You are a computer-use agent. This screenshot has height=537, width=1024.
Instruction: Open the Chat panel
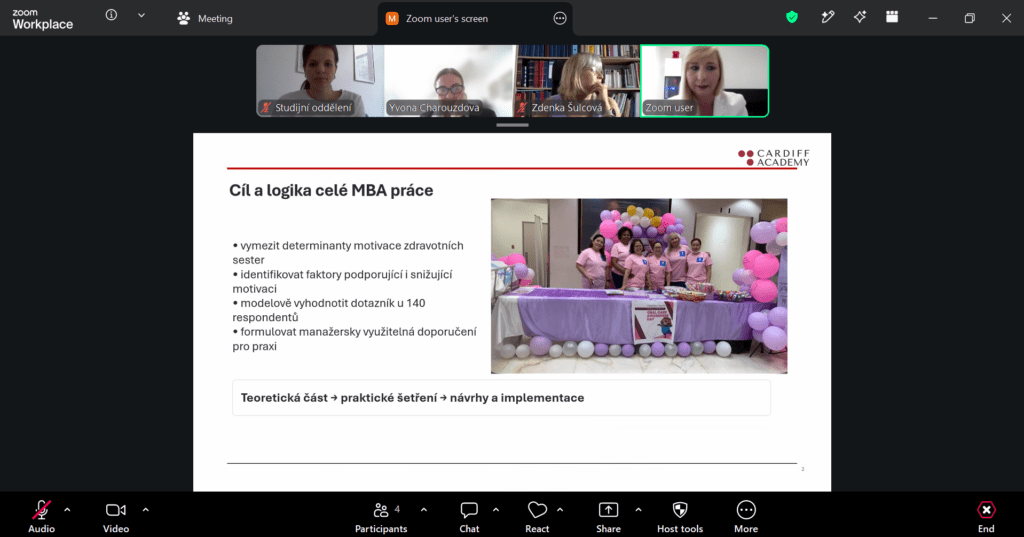coord(469,516)
